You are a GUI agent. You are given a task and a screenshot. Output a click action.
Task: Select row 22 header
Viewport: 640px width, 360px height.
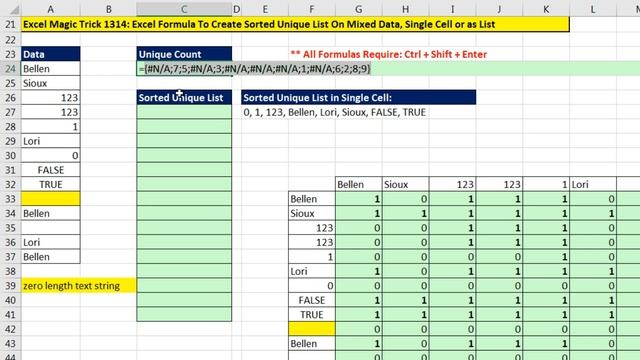coord(10,40)
